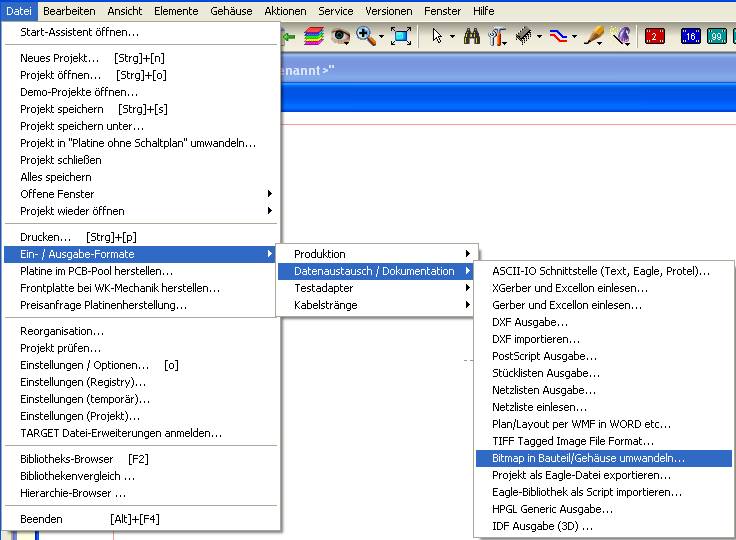Choose DXF importieren from the submenu

530,339
